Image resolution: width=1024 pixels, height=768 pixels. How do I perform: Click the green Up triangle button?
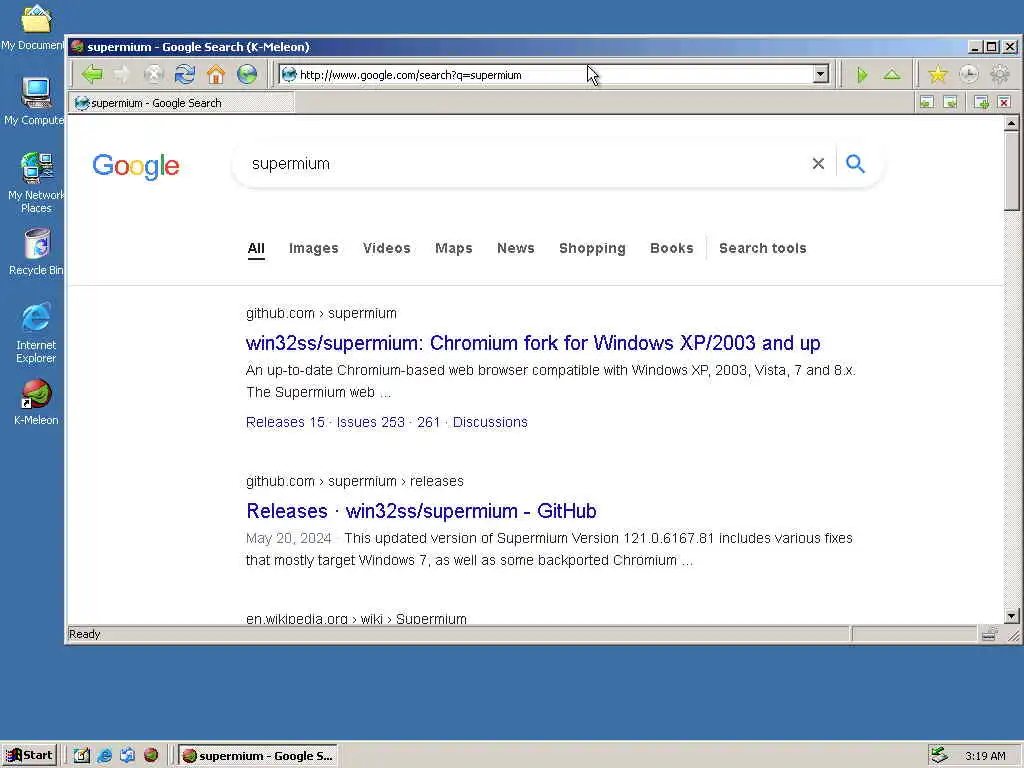(892, 75)
